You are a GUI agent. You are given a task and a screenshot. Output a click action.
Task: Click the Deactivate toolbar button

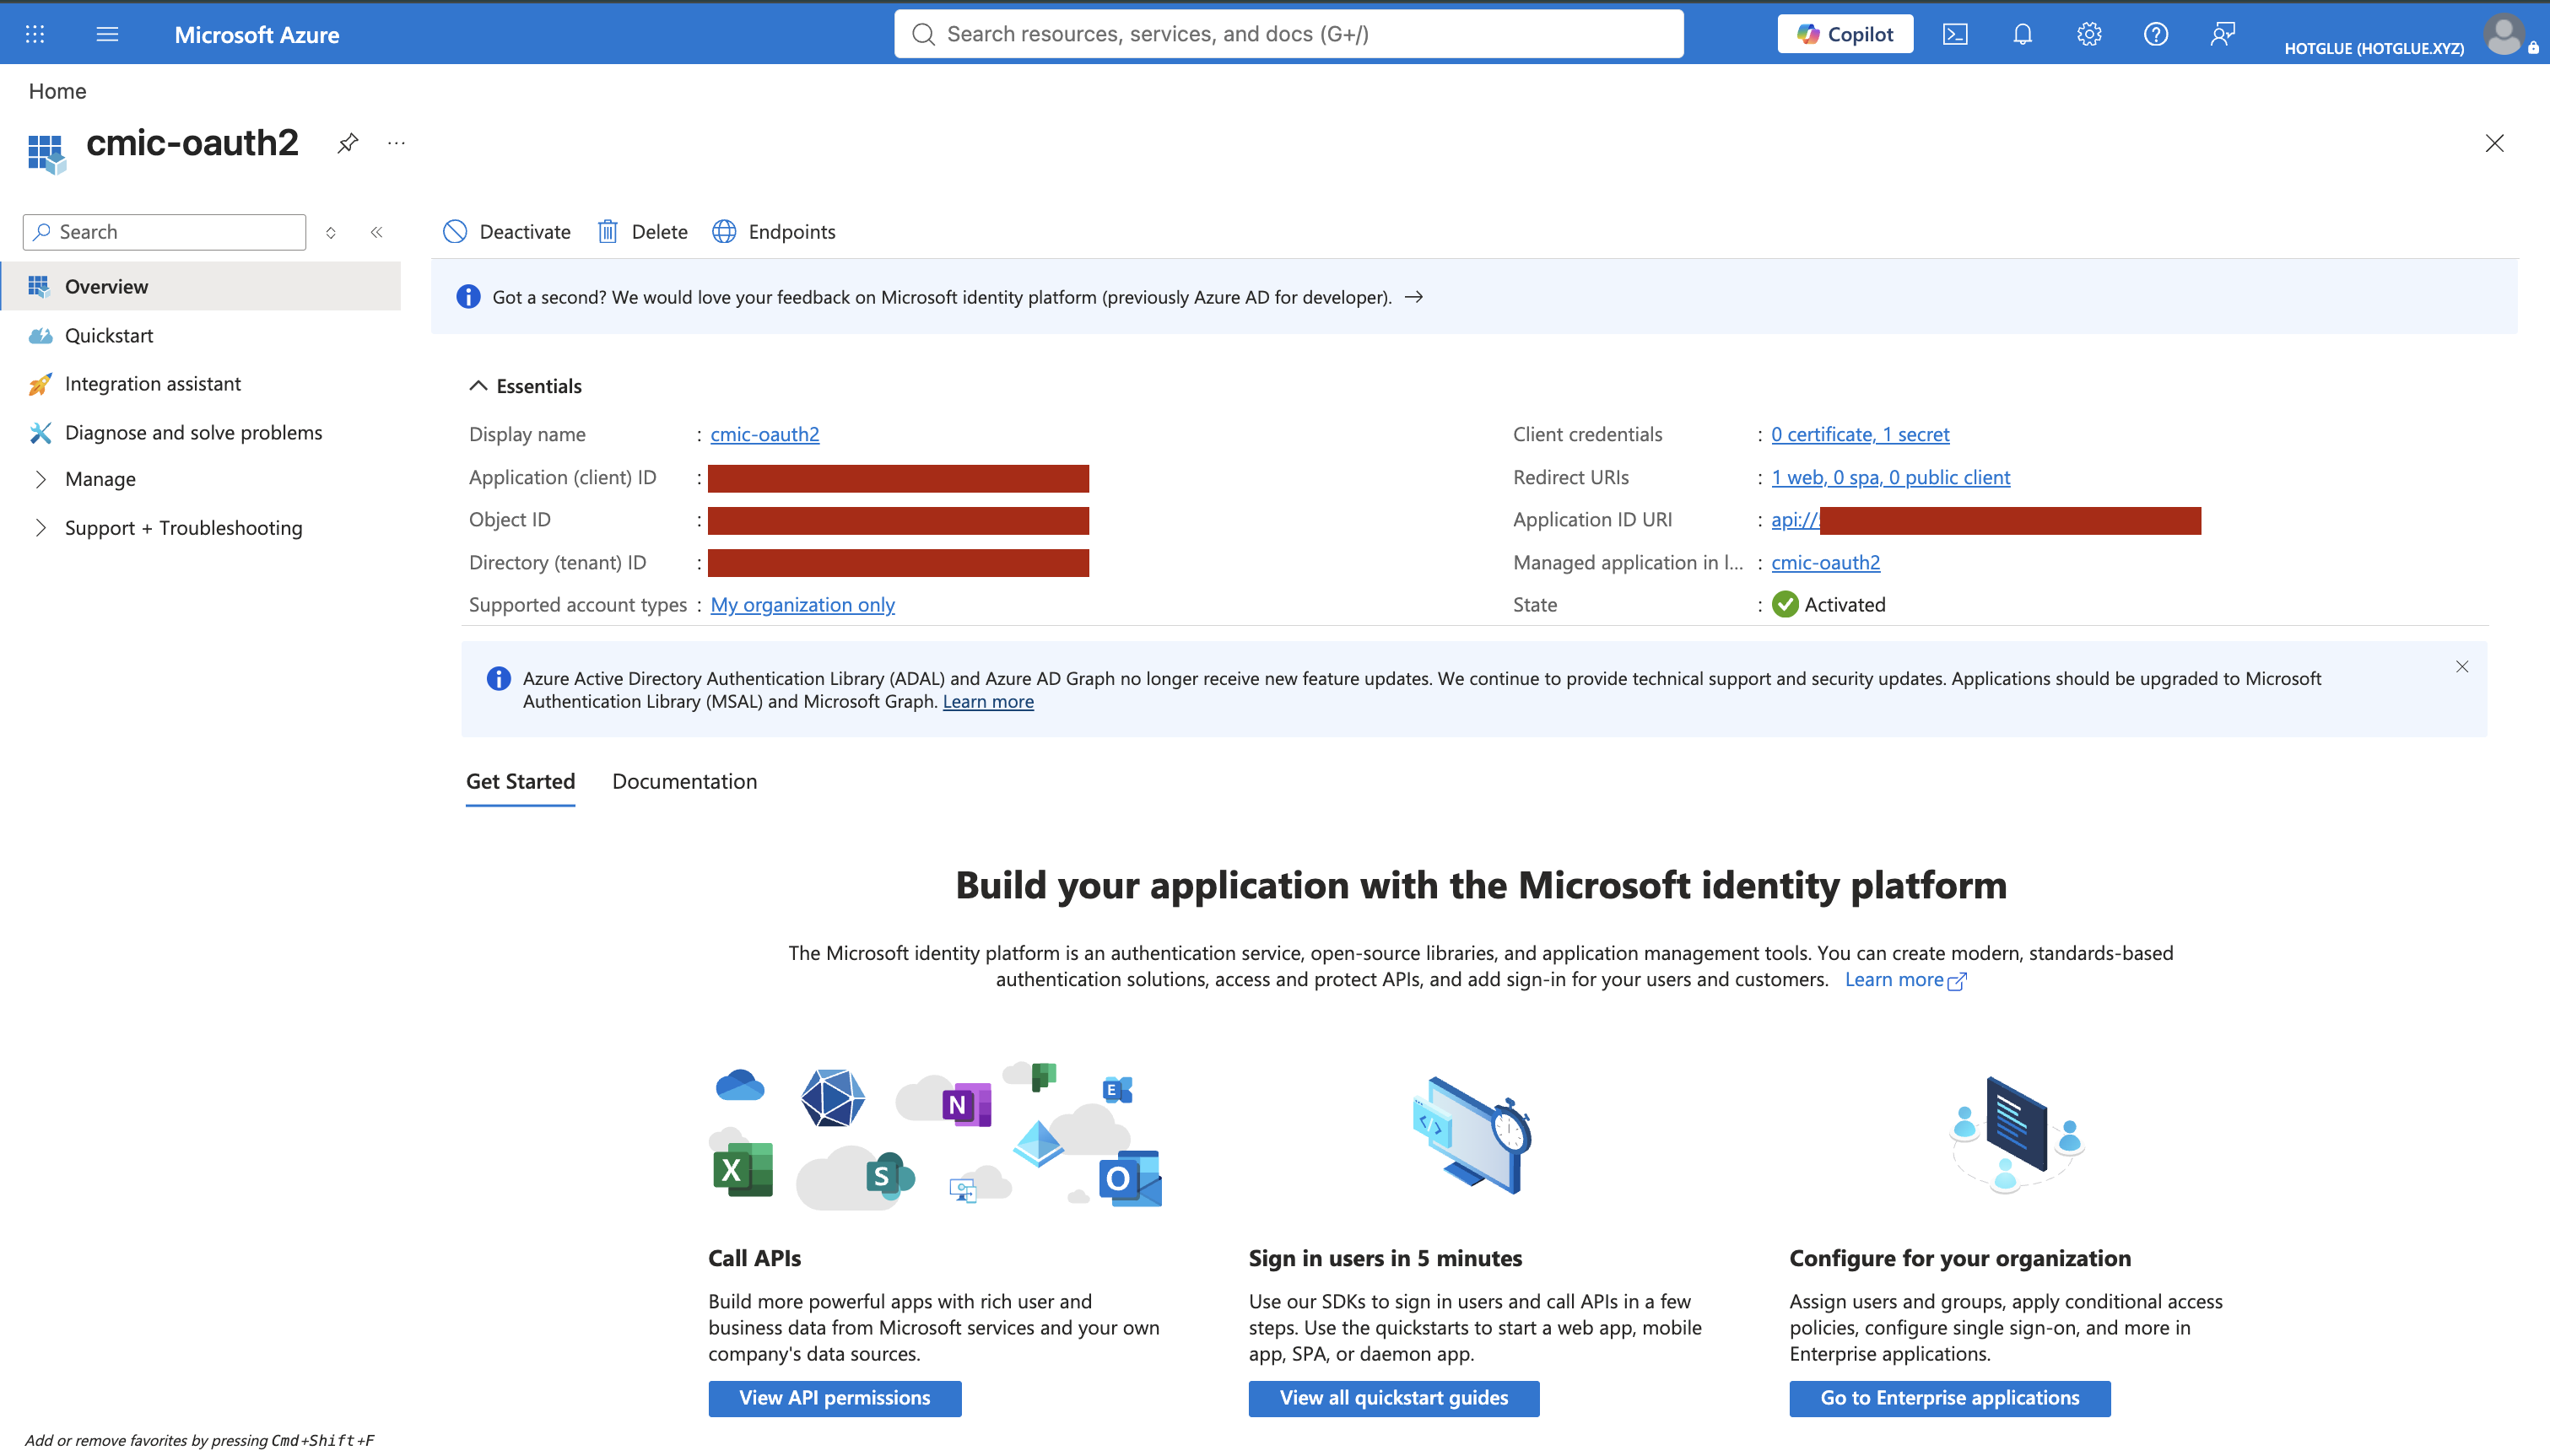(507, 232)
